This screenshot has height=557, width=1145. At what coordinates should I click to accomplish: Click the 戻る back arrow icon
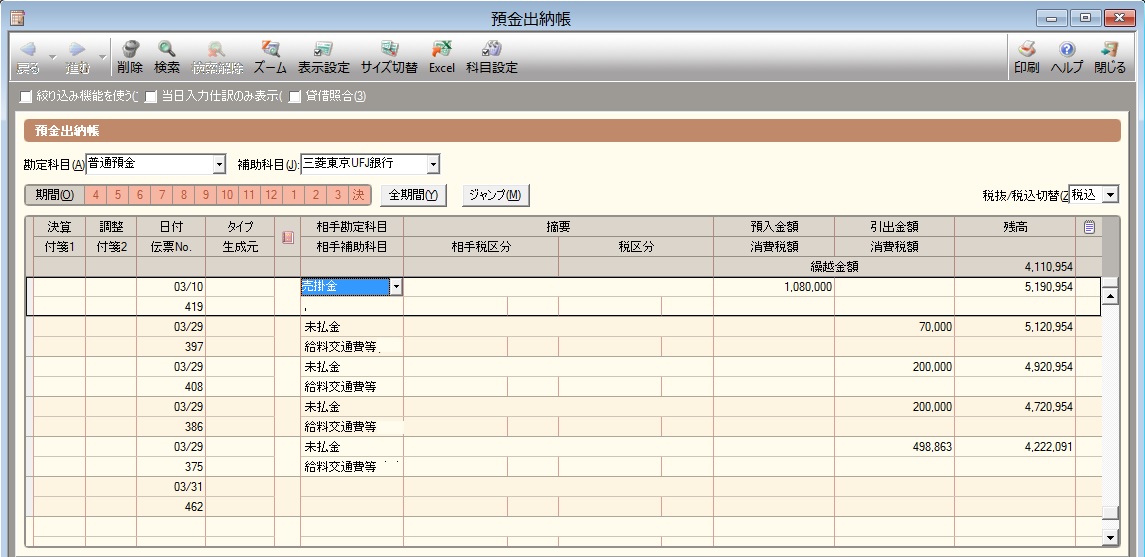pos(28,50)
